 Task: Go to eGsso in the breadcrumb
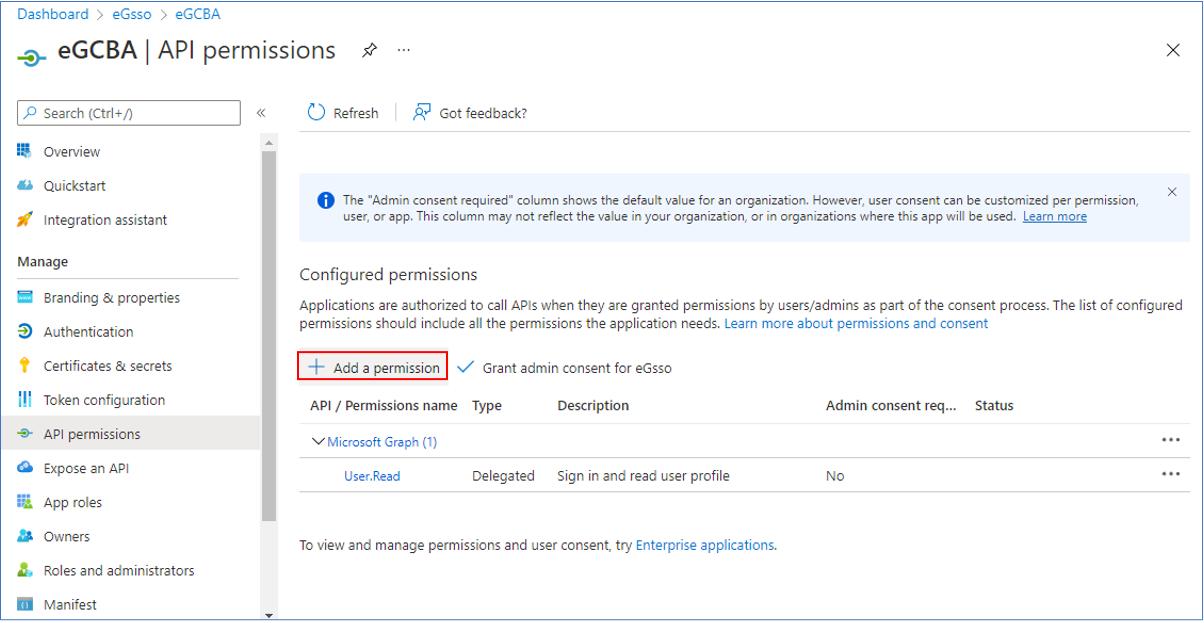click(x=132, y=14)
